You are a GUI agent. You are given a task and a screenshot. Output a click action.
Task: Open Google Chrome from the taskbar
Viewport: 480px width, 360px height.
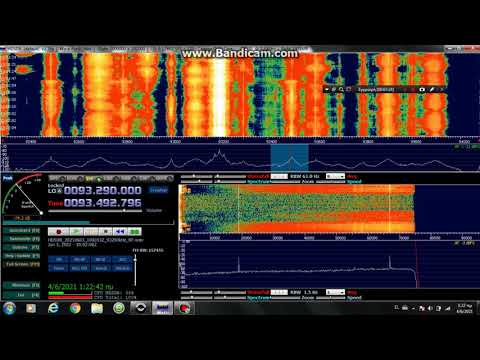[75, 308]
